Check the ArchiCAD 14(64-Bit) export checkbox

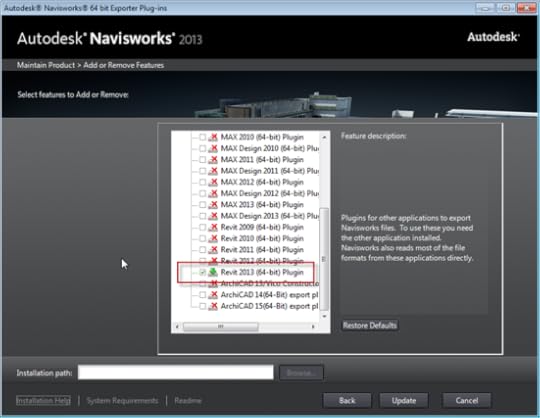[202, 295]
